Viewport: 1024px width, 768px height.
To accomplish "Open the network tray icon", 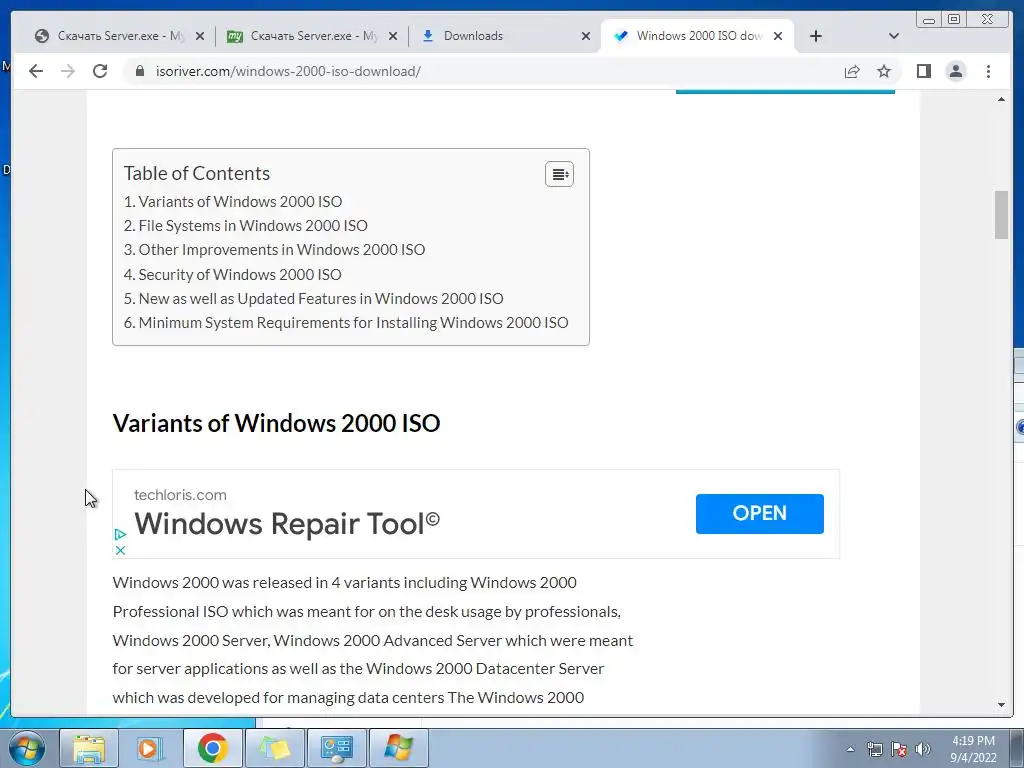I will point(874,749).
